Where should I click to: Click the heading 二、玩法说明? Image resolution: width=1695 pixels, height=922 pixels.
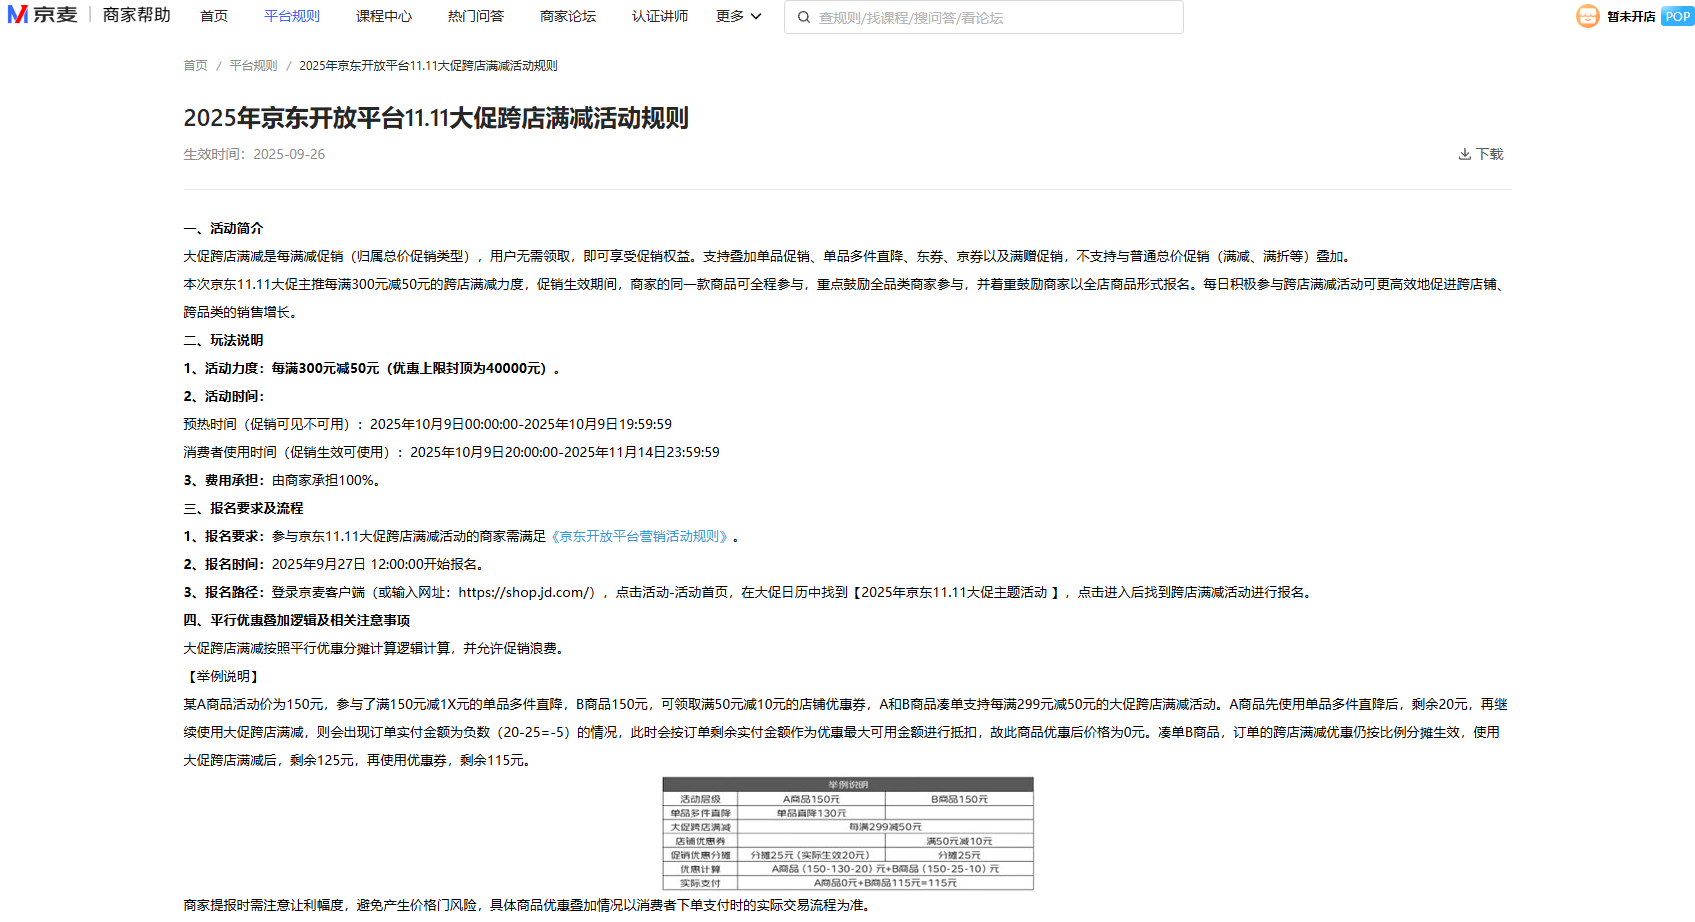223,340
